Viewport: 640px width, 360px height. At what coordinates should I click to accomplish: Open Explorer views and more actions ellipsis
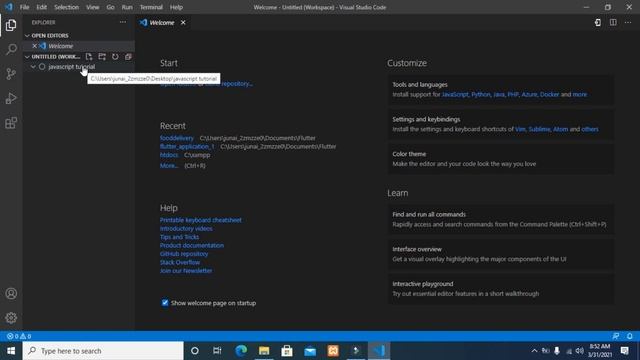pyautogui.click(x=123, y=22)
